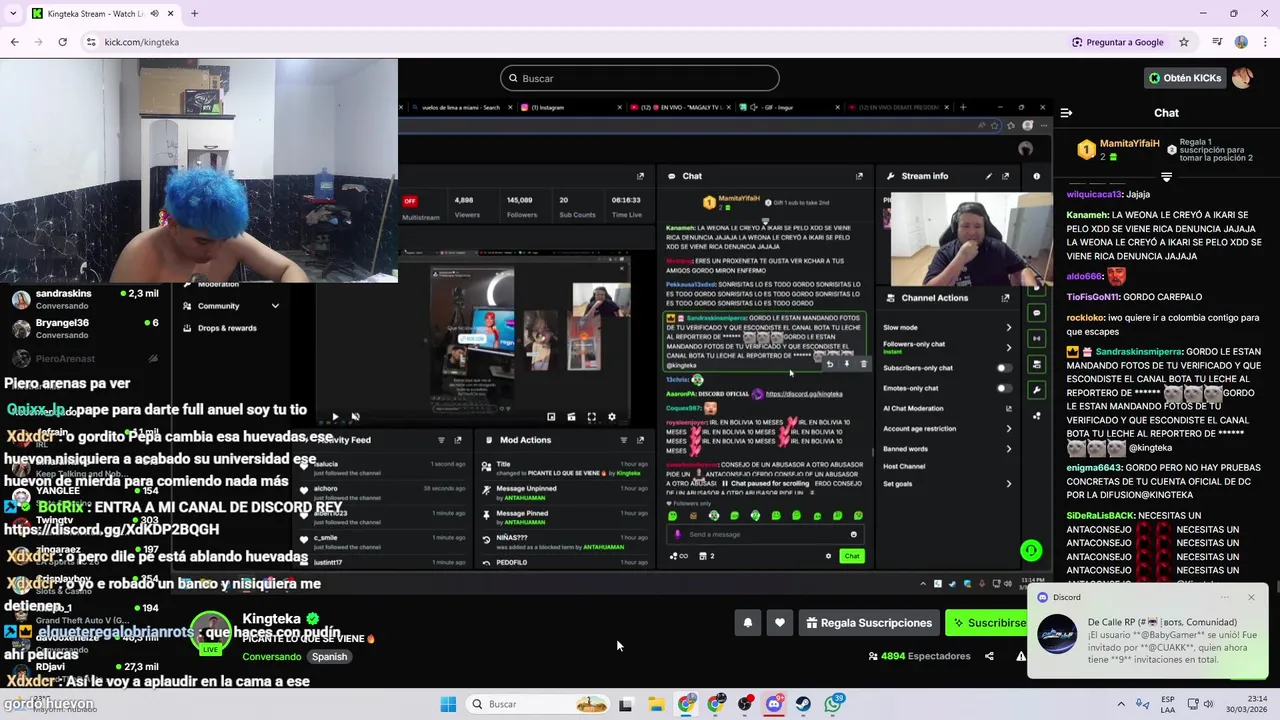The width and height of the screenshot is (1280, 720).
Task: Open the Mod Actions filter menu
Action: [624, 440]
